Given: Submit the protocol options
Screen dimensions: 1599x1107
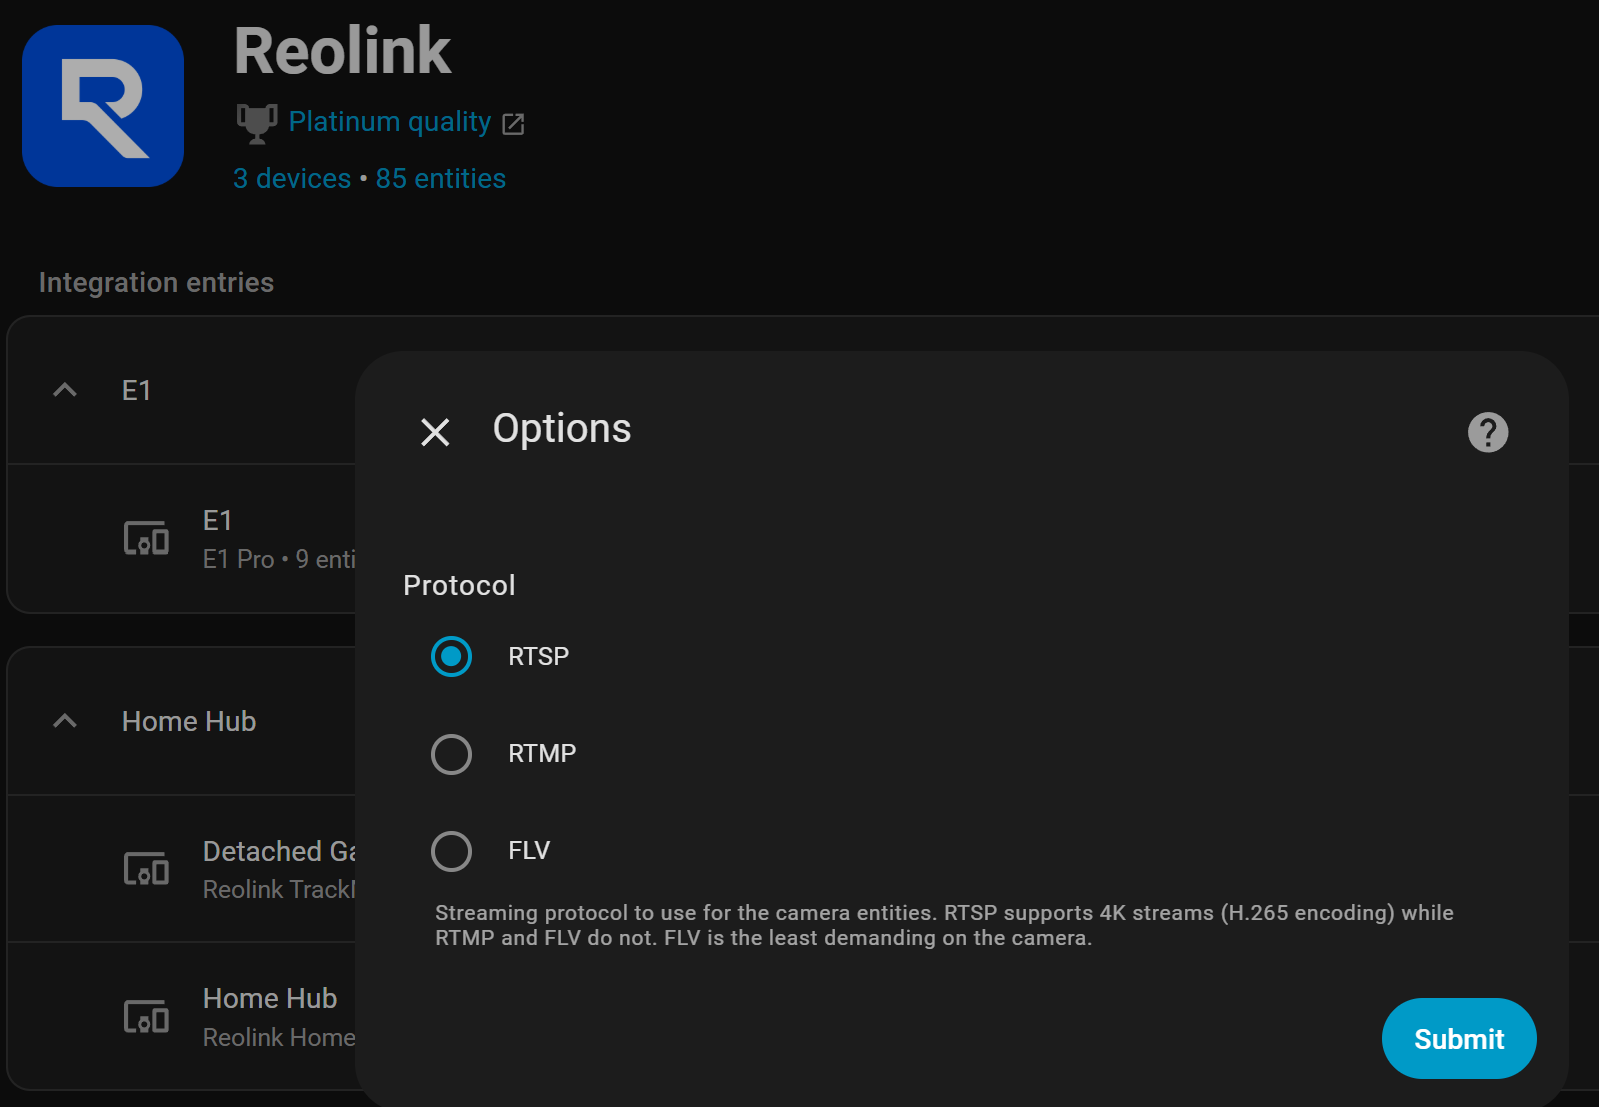Looking at the screenshot, I should [x=1458, y=1039].
